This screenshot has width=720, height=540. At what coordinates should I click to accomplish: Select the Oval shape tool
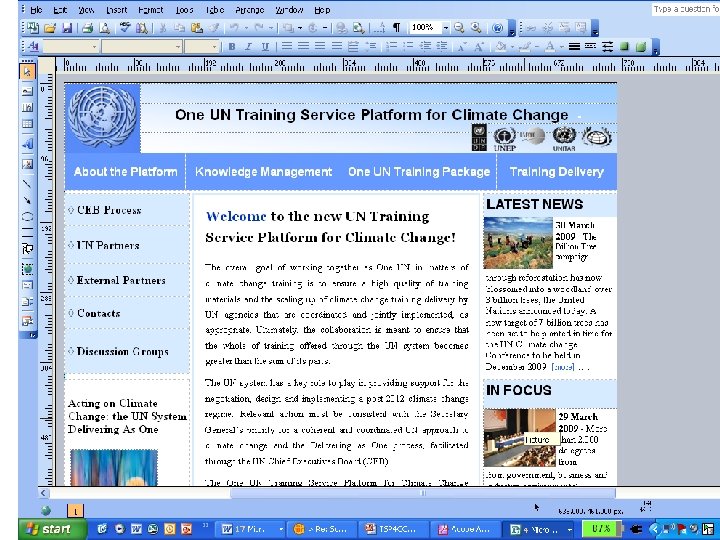coord(28,217)
